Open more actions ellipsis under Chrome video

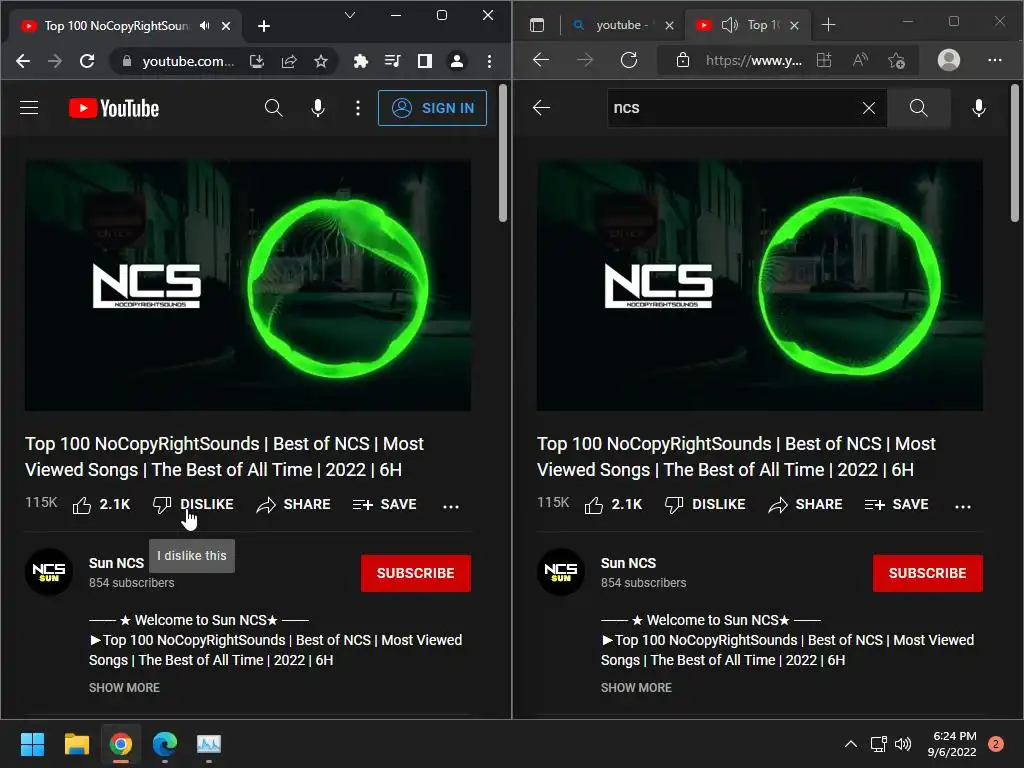coord(451,505)
